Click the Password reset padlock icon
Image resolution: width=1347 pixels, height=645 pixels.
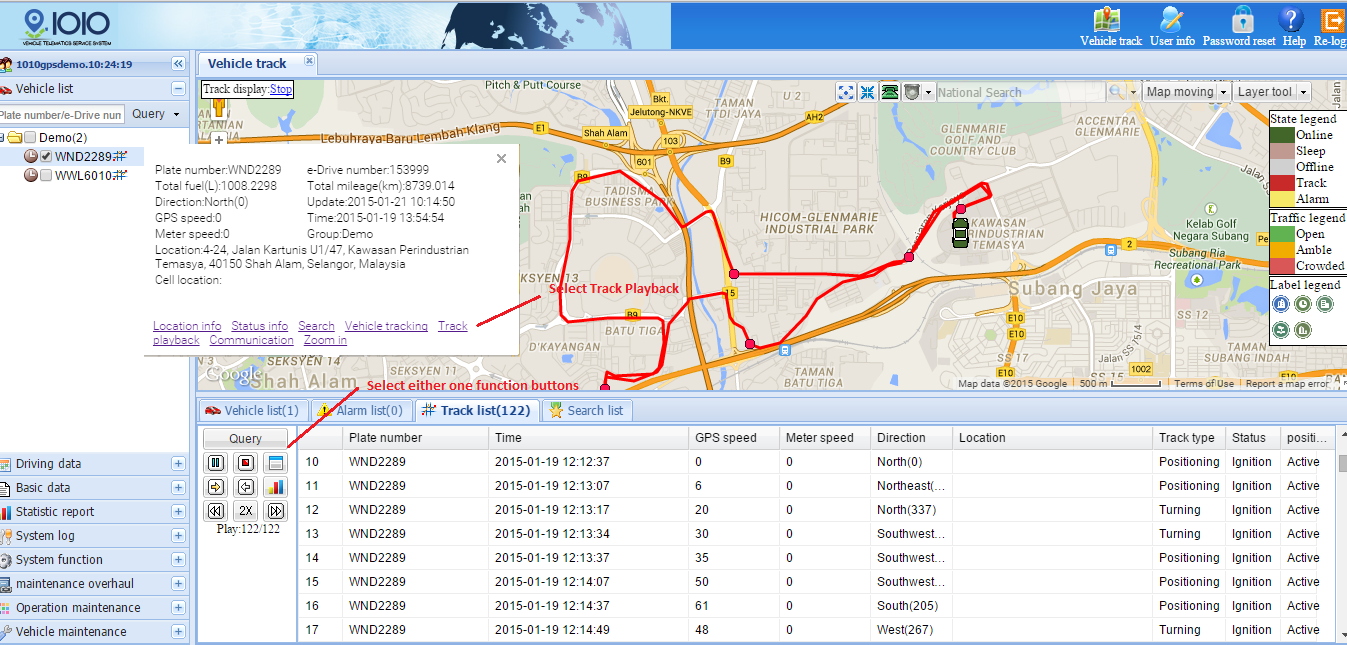coord(1243,19)
